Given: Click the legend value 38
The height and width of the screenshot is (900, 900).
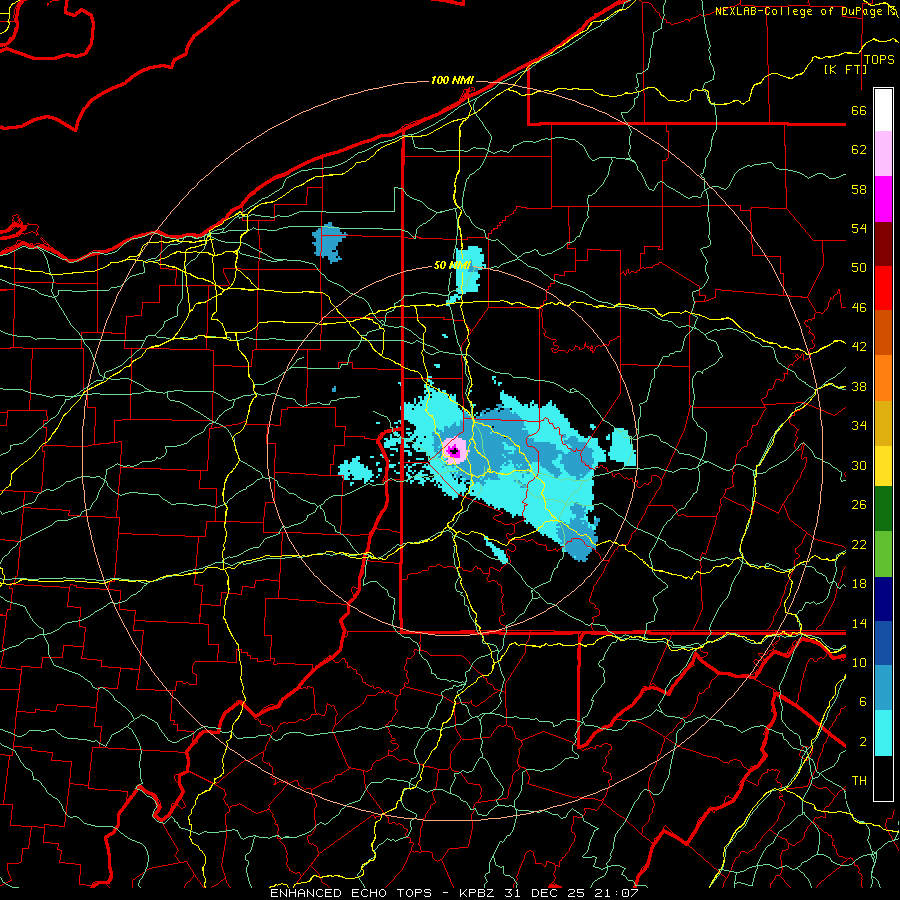Looking at the screenshot, I should [859, 387].
